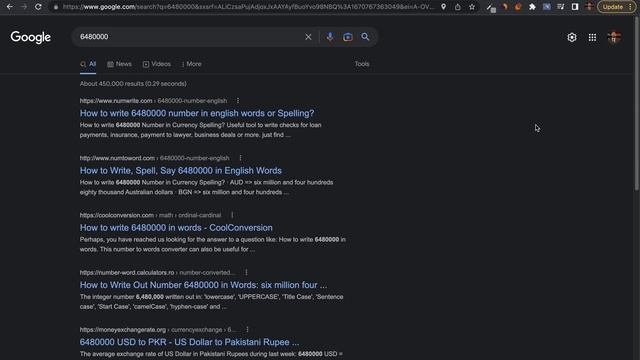The width and height of the screenshot is (640, 360).
Task: Click the browser address bar URL
Action: pos(248,7)
